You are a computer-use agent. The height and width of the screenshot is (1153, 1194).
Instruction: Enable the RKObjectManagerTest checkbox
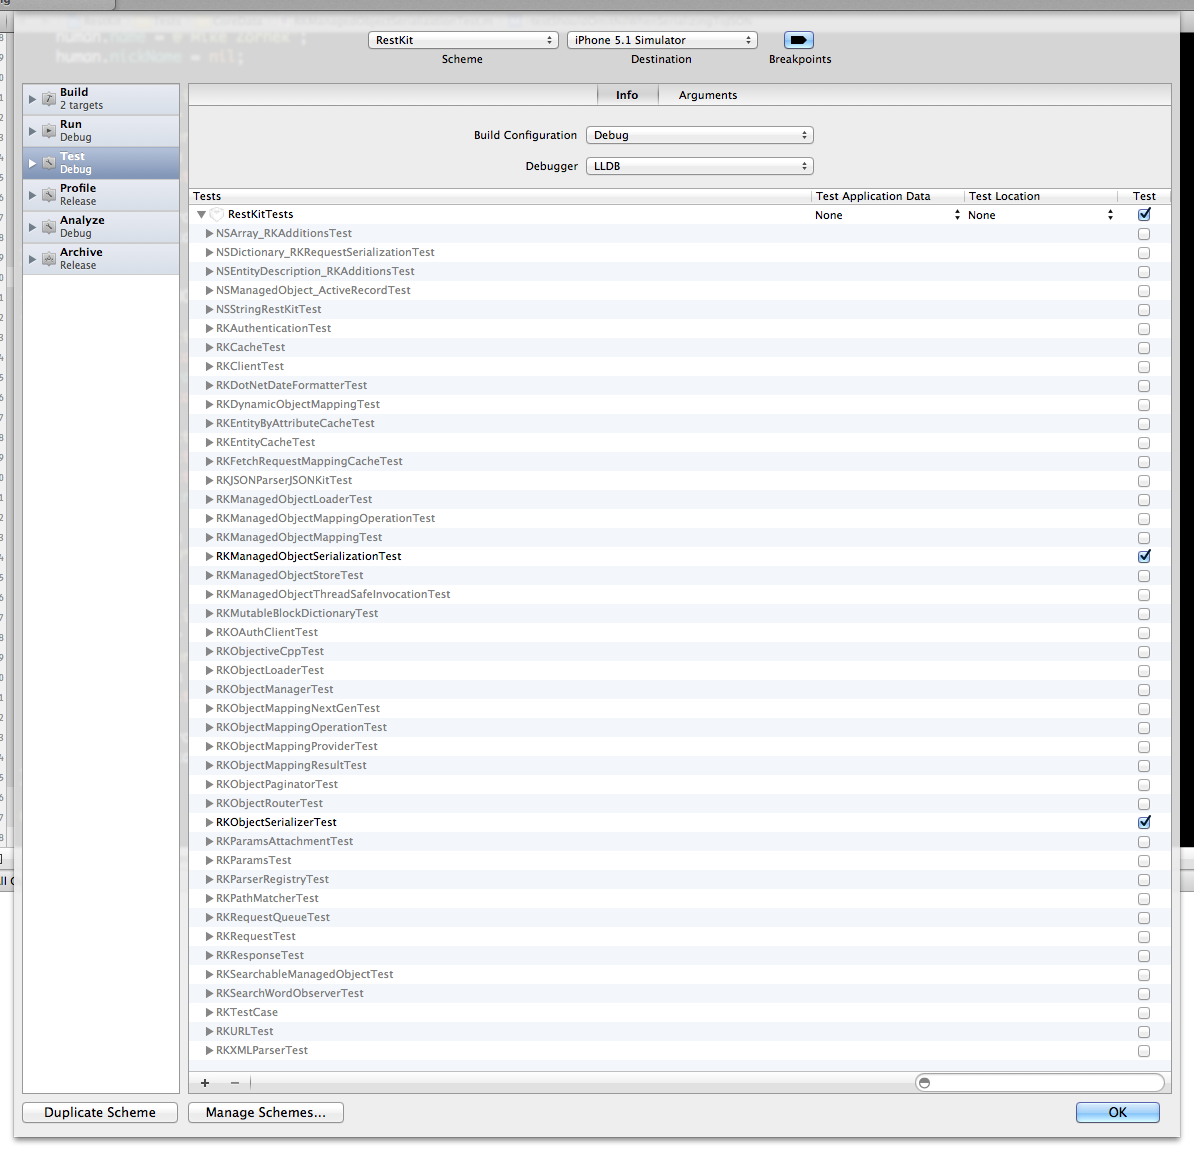click(x=1144, y=690)
